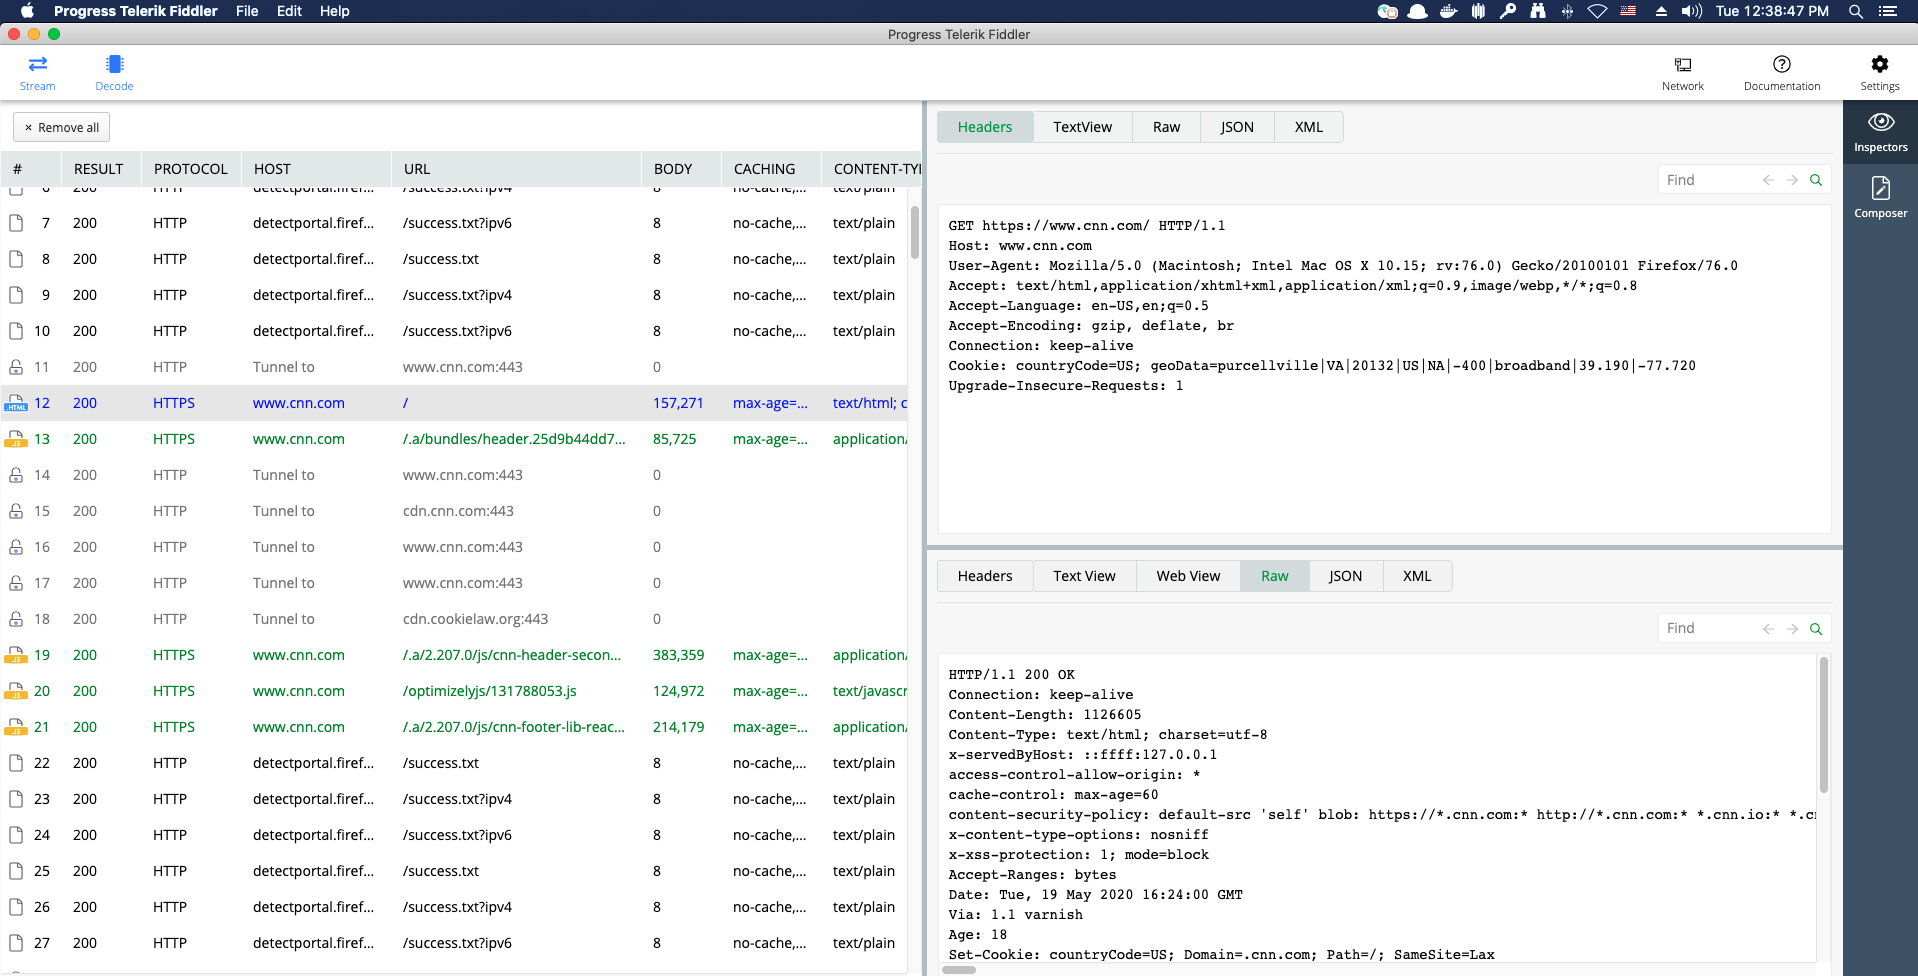The image size is (1918, 976).
Task: Open macOS Spotlight search icon
Action: [x=1855, y=11]
